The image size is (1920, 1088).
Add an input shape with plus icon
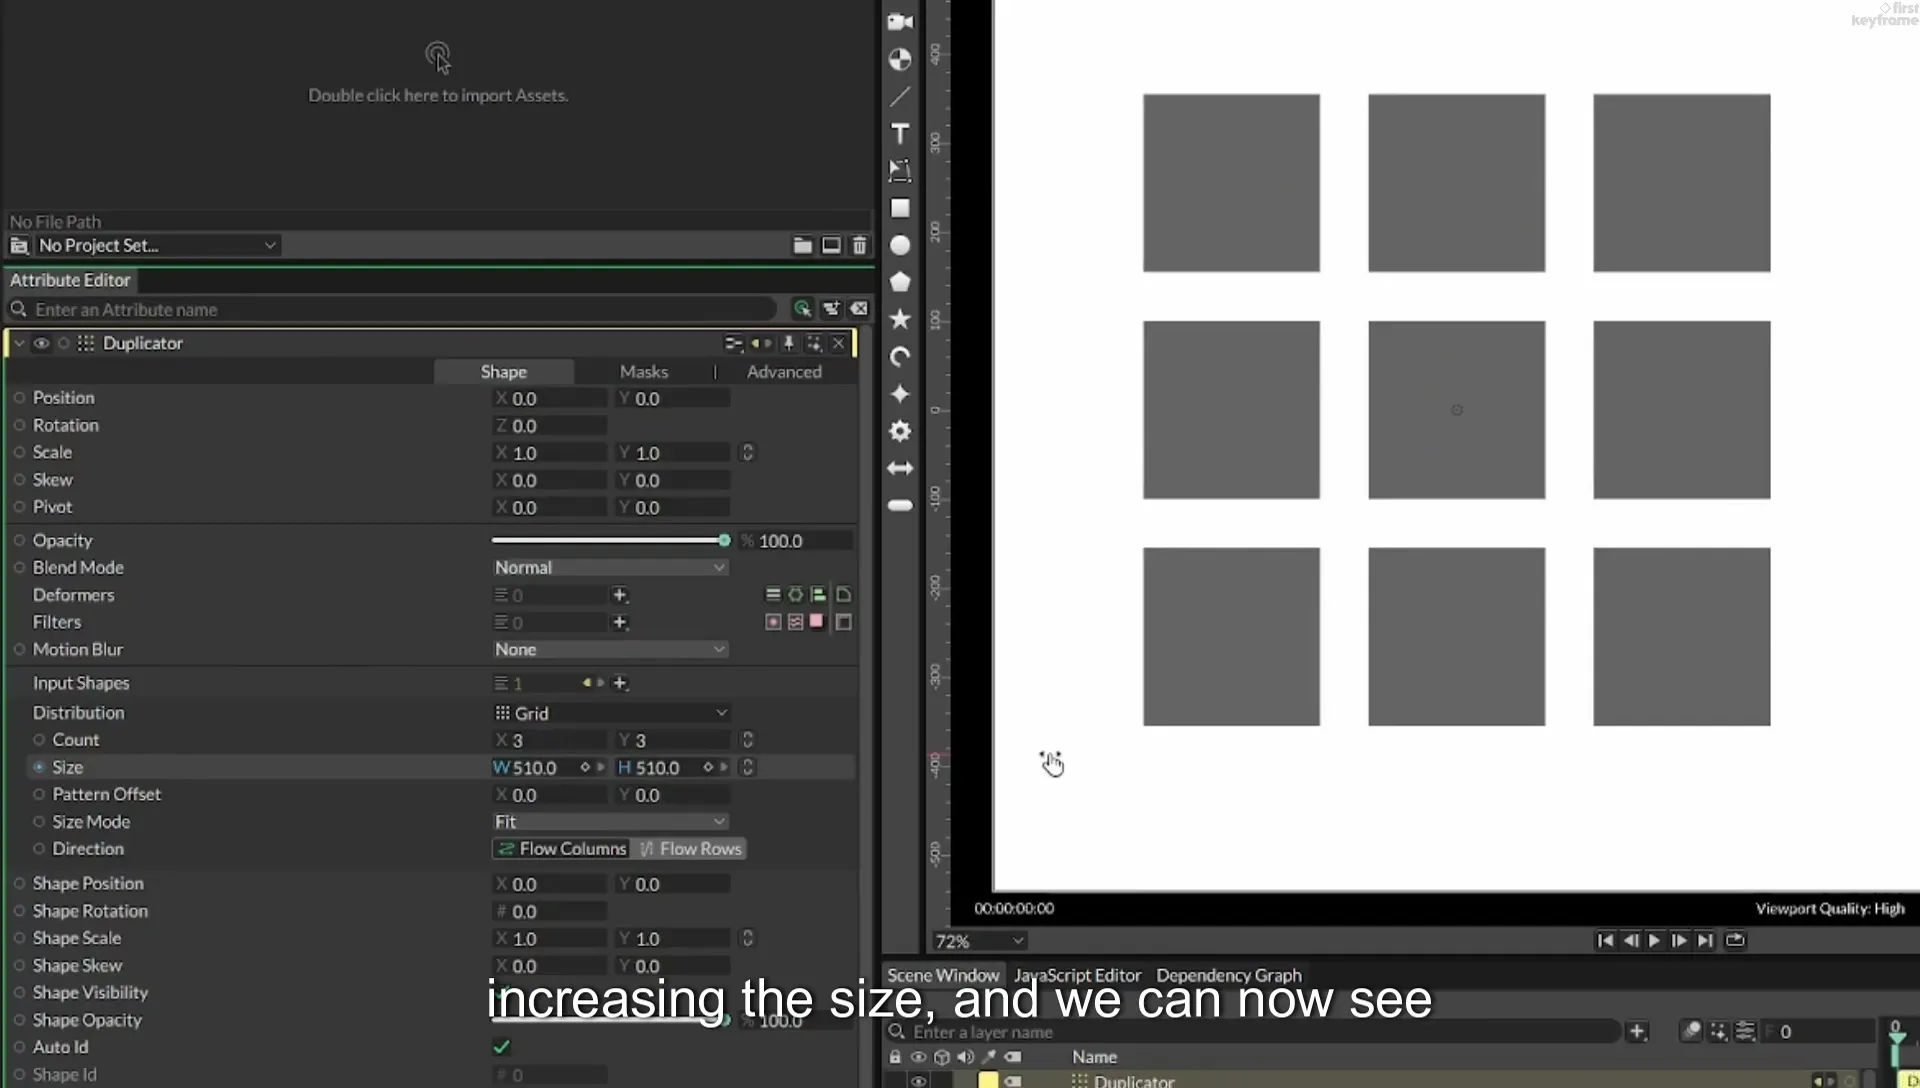[x=620, y=683]
